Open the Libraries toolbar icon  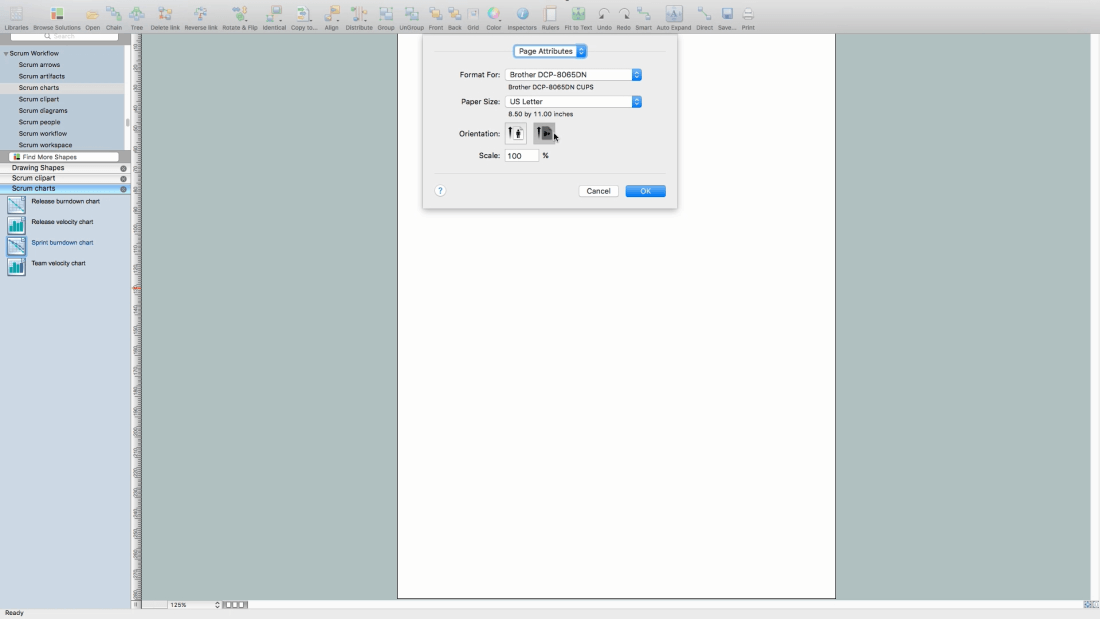pyautogui.click(x=16, y=15)
